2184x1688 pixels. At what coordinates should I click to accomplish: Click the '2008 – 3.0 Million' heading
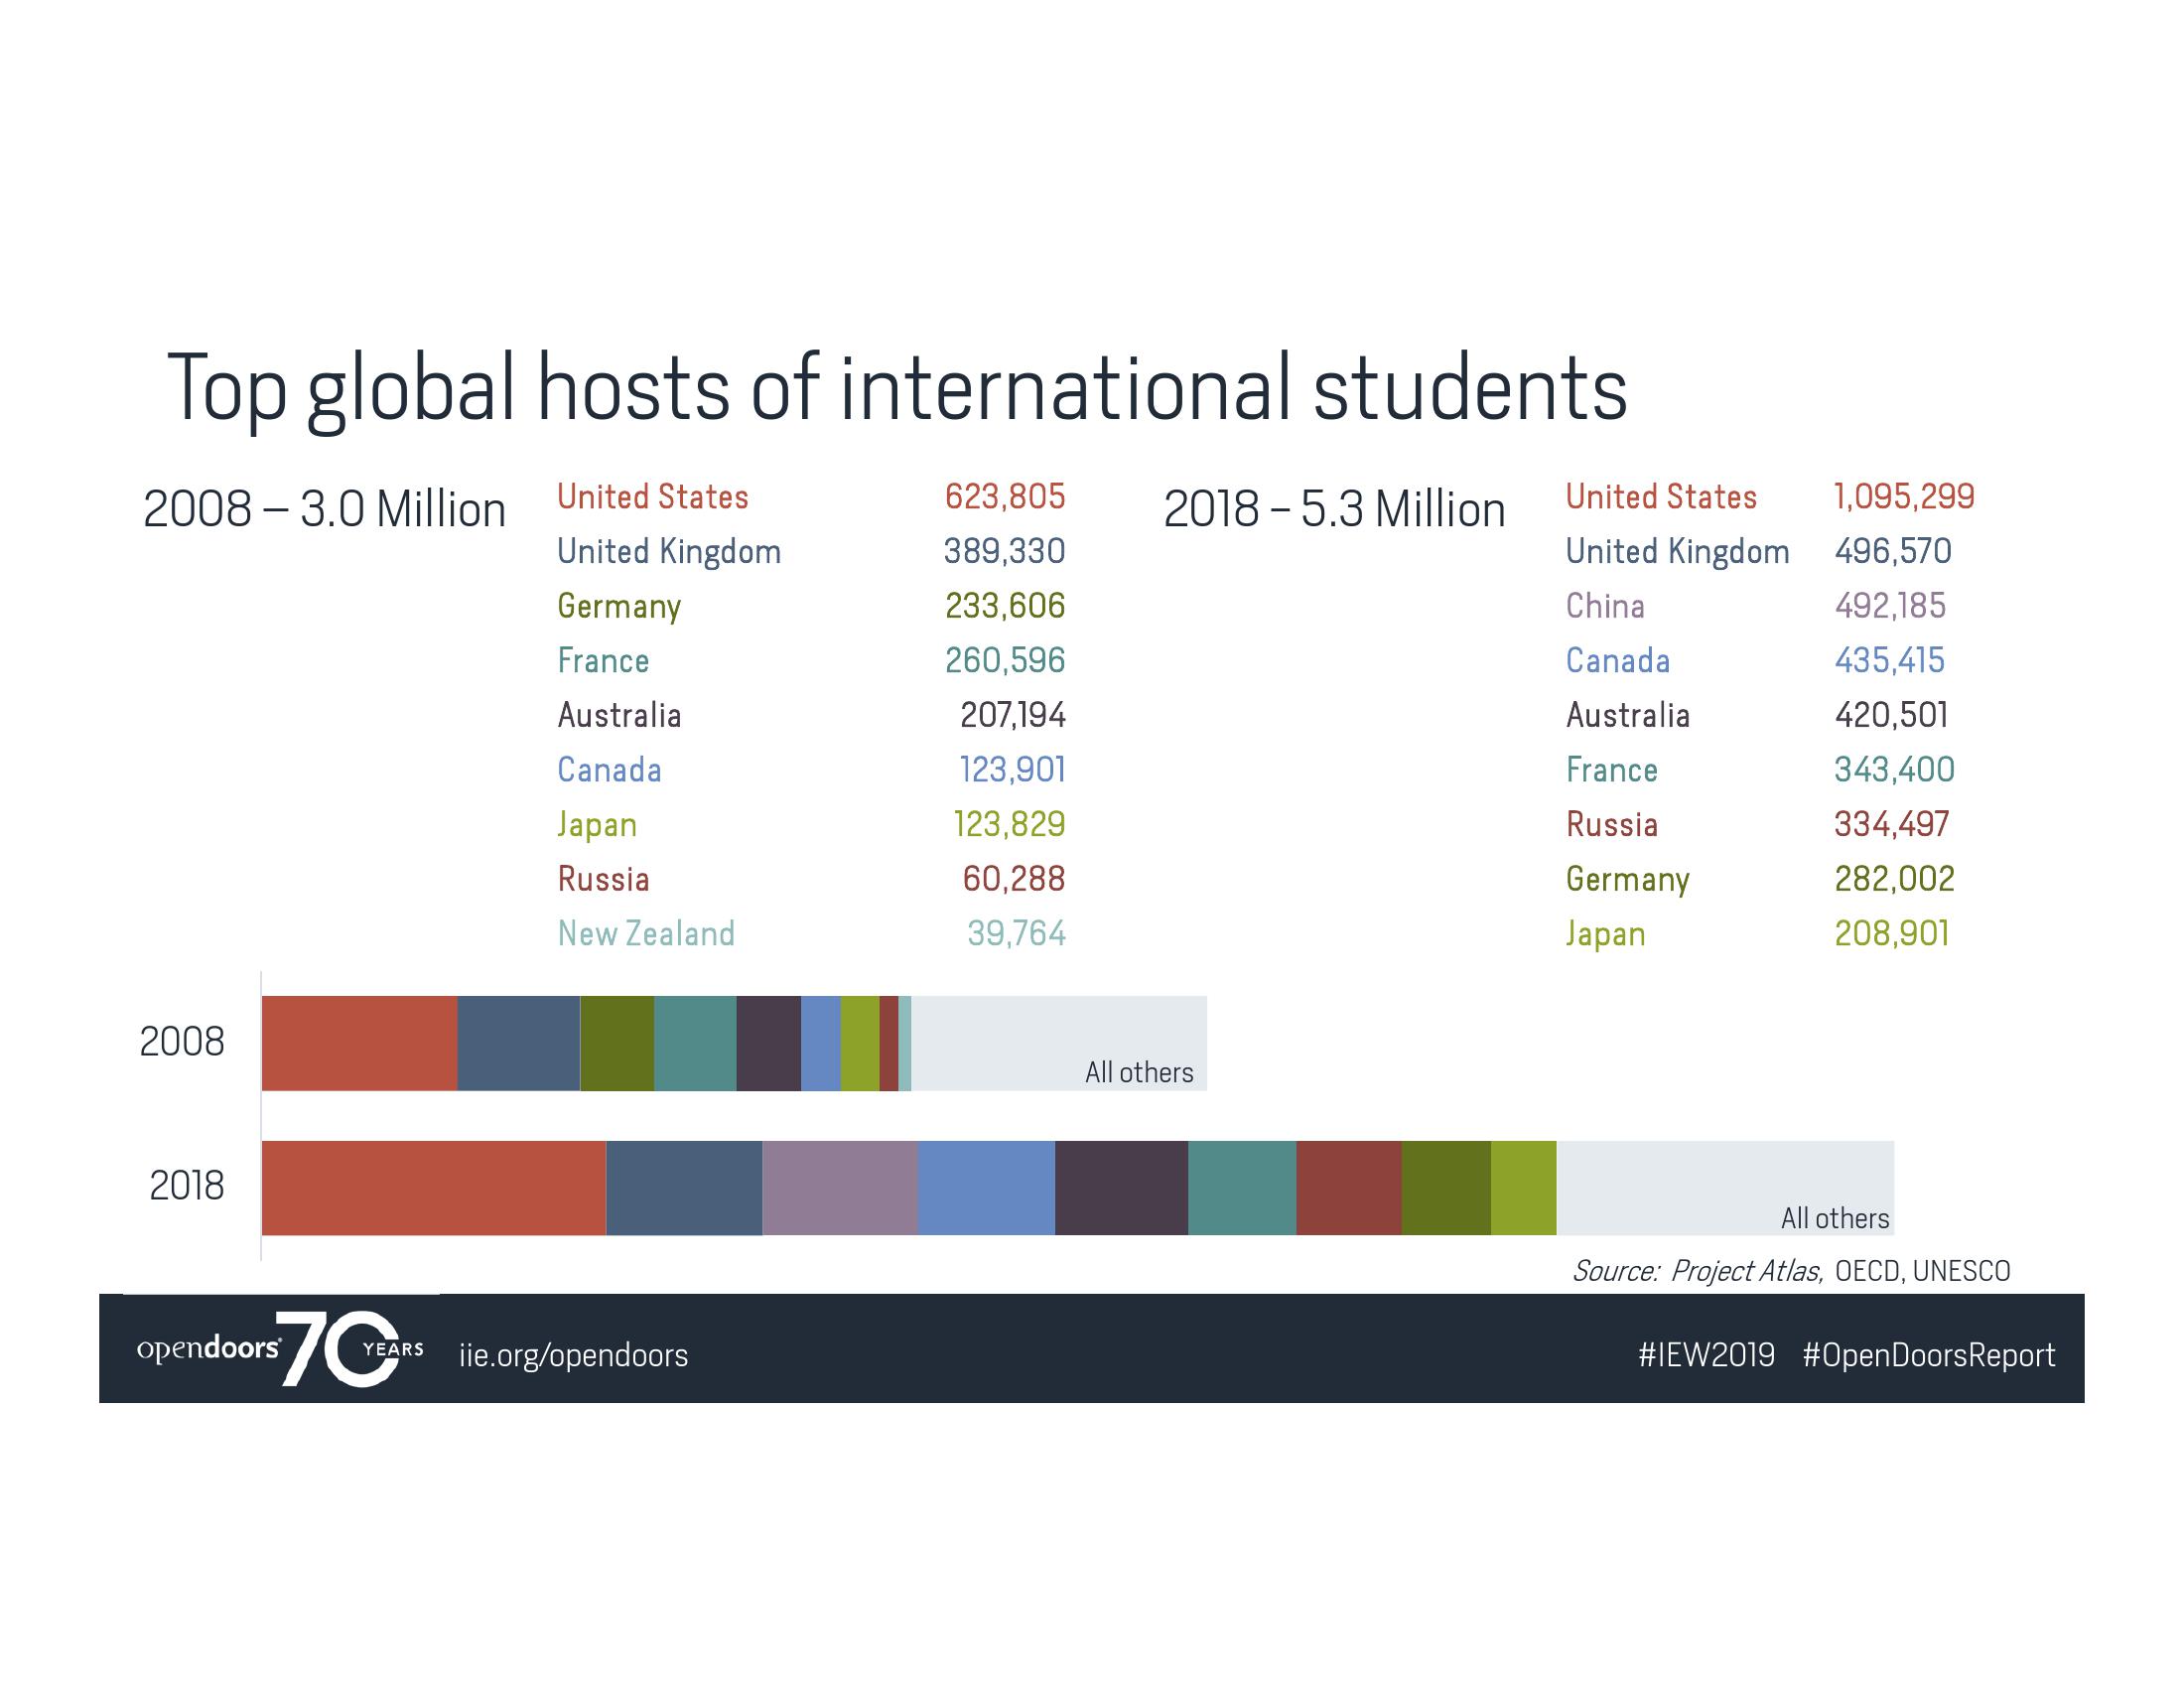324,510
